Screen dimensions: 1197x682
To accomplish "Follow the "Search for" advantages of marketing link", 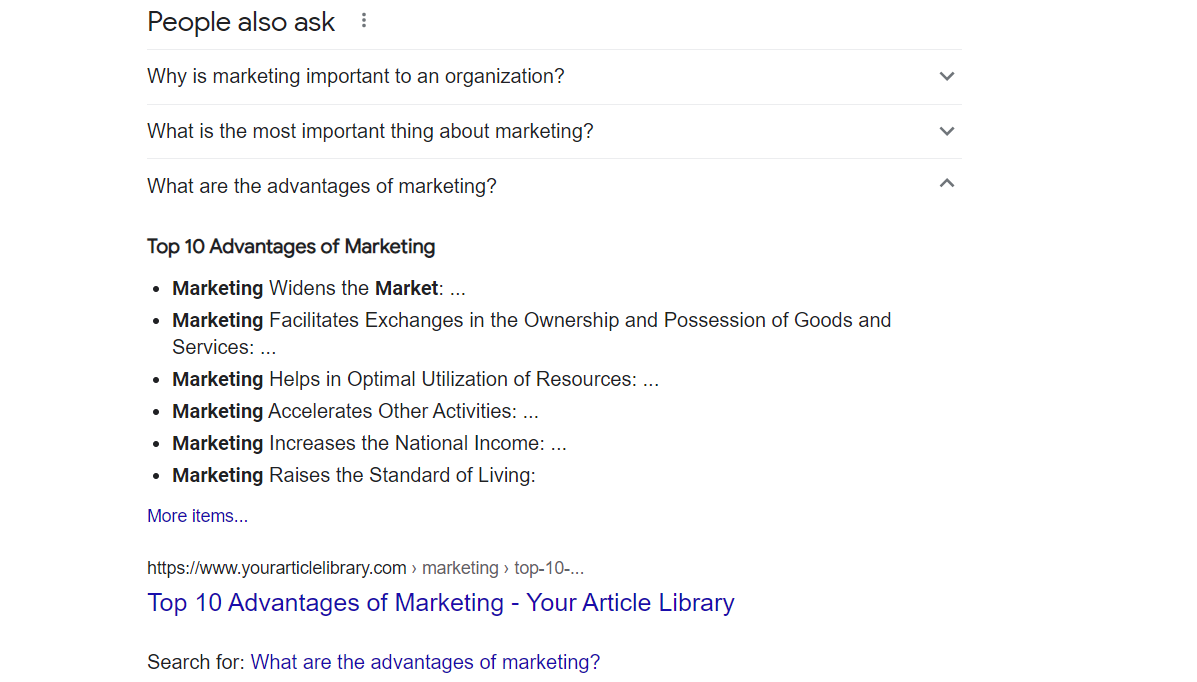I will point(425,662).
